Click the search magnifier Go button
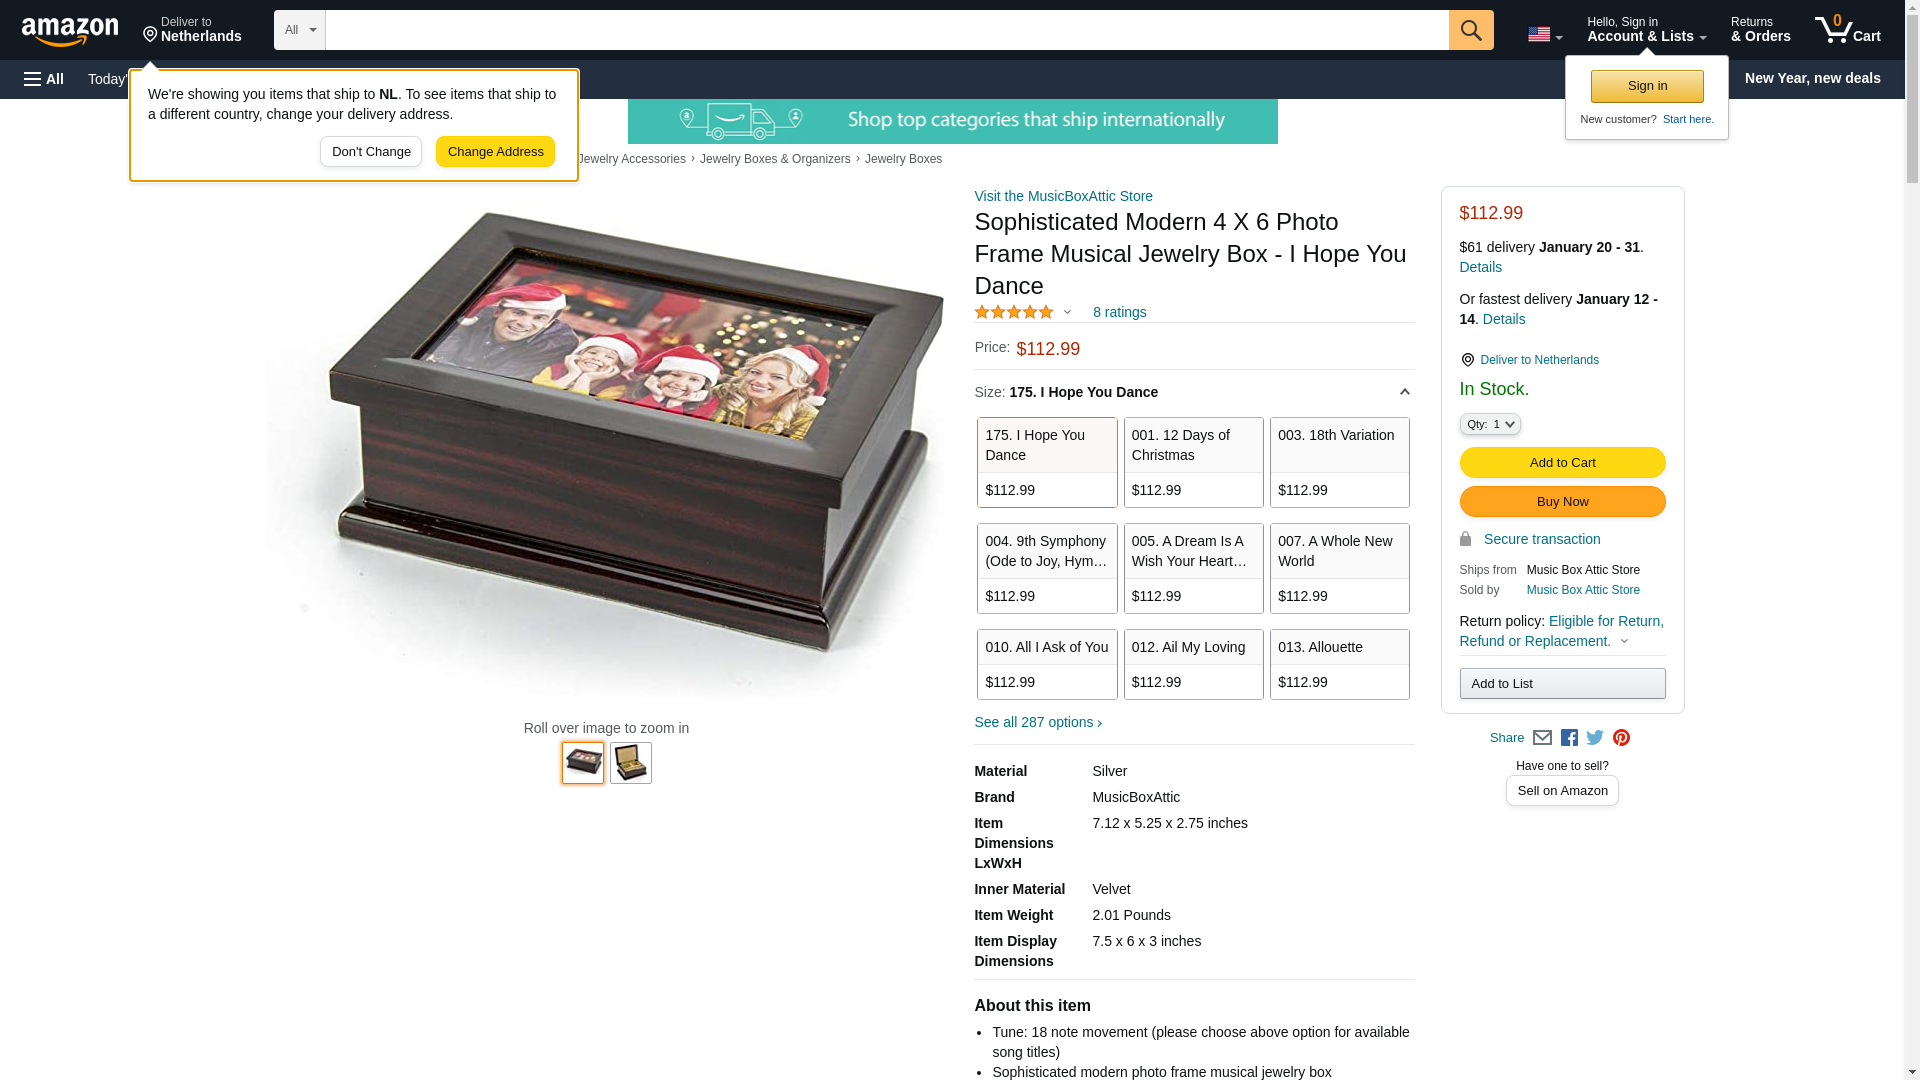The width and height of the screenshot is (1920, 1080). click(x=1470, y=30)
